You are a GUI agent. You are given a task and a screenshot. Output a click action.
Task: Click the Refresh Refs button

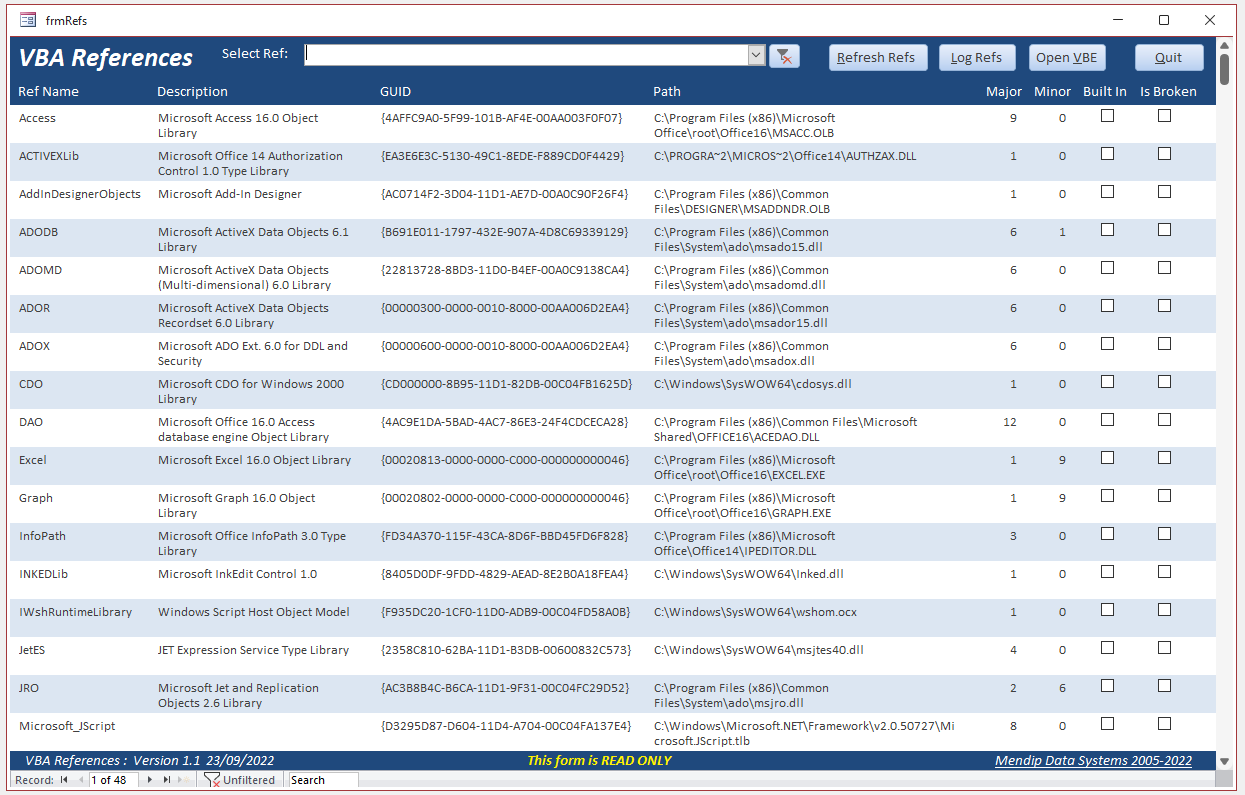click(x=876, y=58)
